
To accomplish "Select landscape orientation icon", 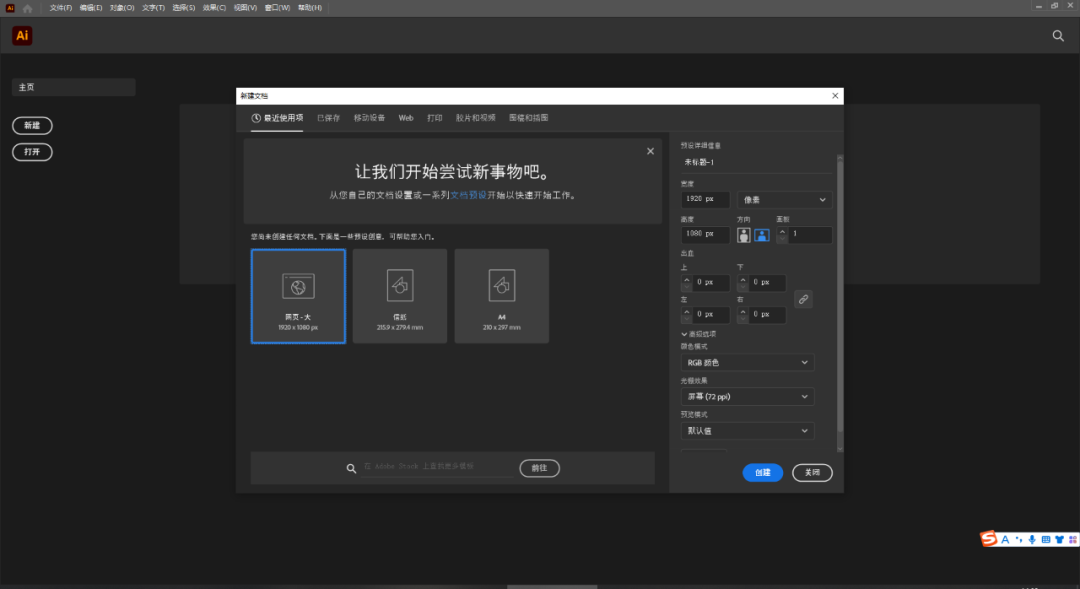I will 761,235.
